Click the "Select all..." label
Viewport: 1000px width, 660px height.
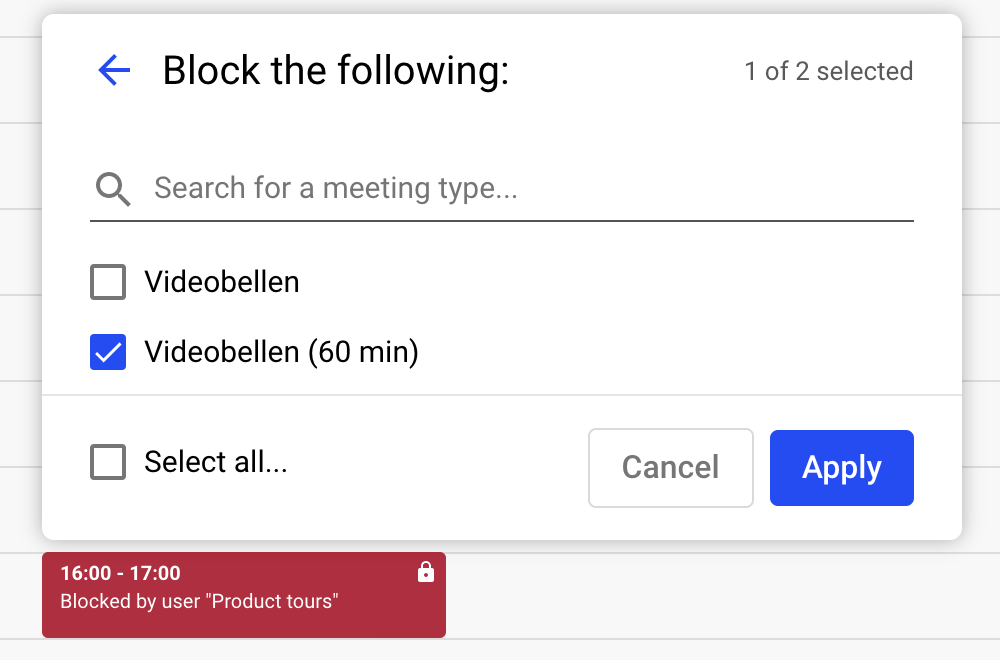coord(216,462)
